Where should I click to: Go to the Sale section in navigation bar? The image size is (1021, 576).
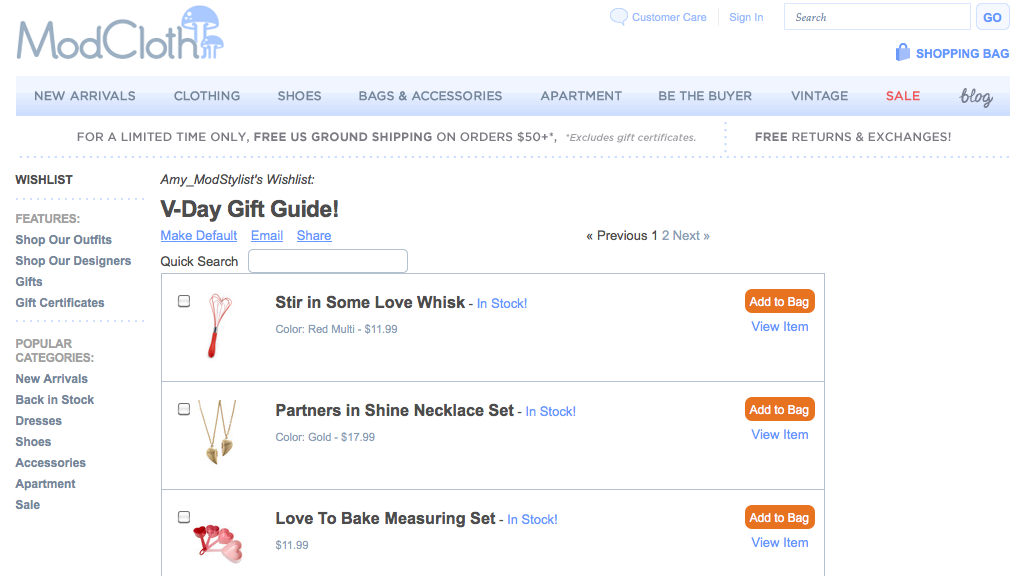coord(902,96)
